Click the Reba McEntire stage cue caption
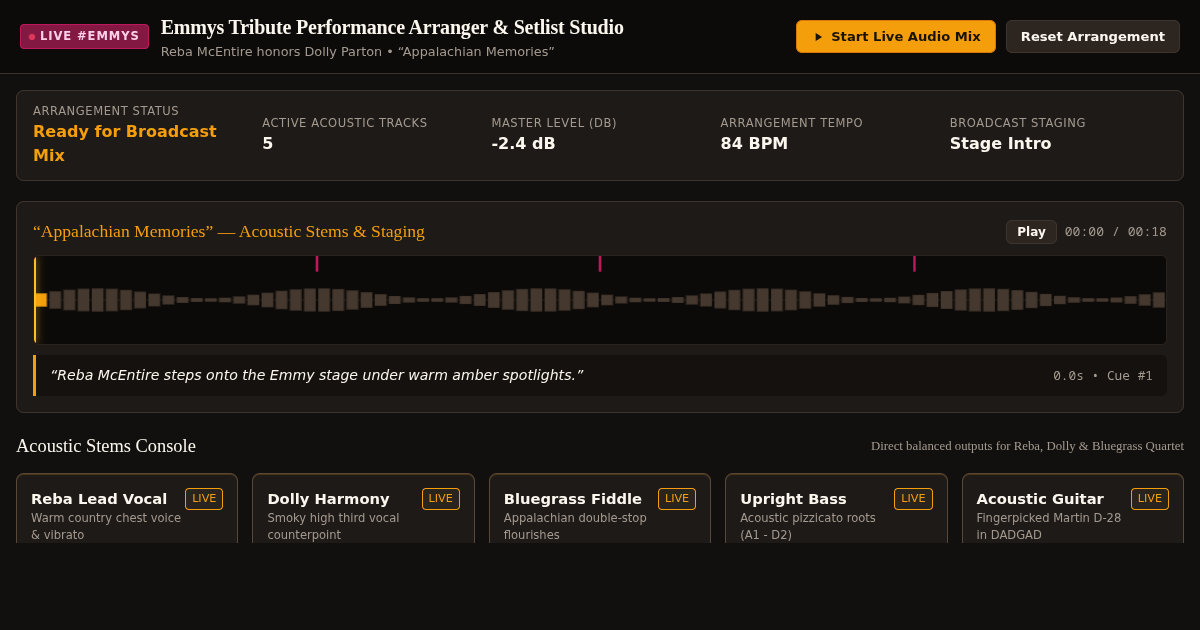The image size is (1200, 630). [317, 376]
